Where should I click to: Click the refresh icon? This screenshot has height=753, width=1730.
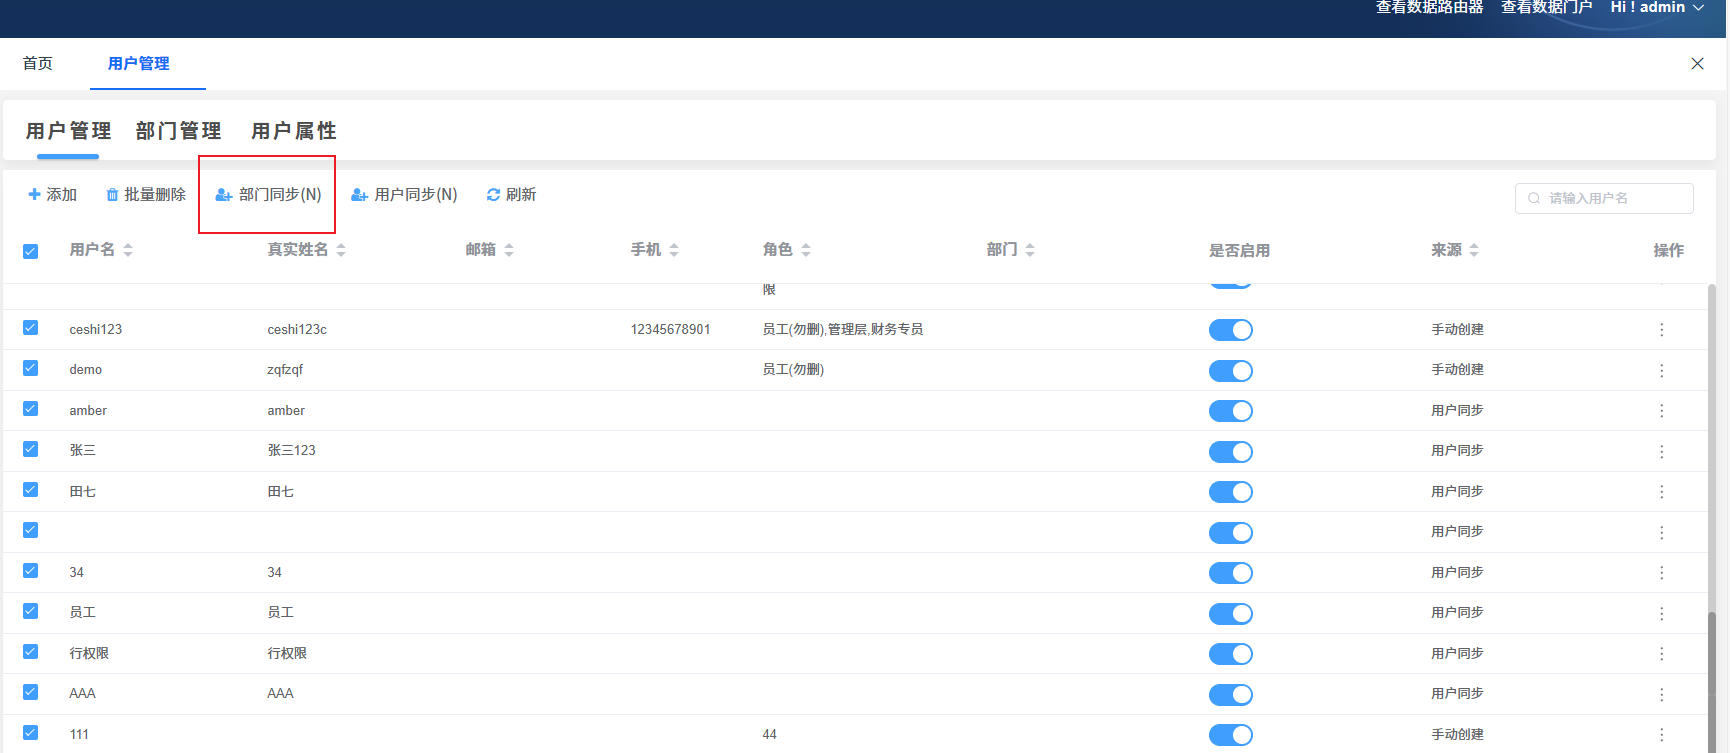(493, 195)
